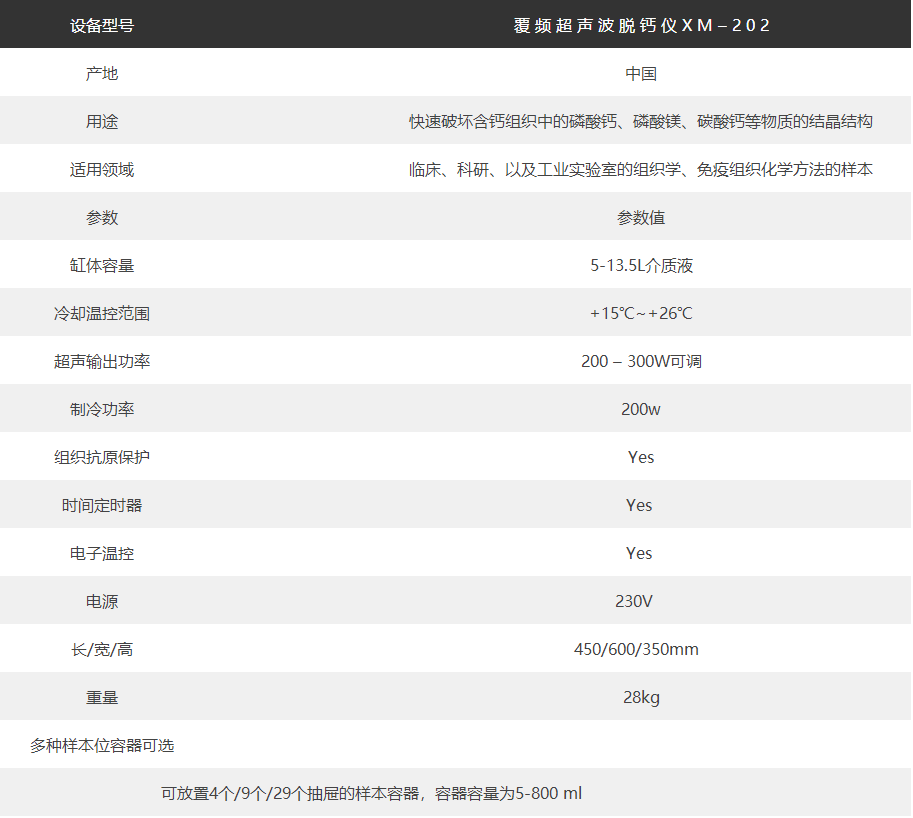Click the "重量" row label

coord(102,697)
